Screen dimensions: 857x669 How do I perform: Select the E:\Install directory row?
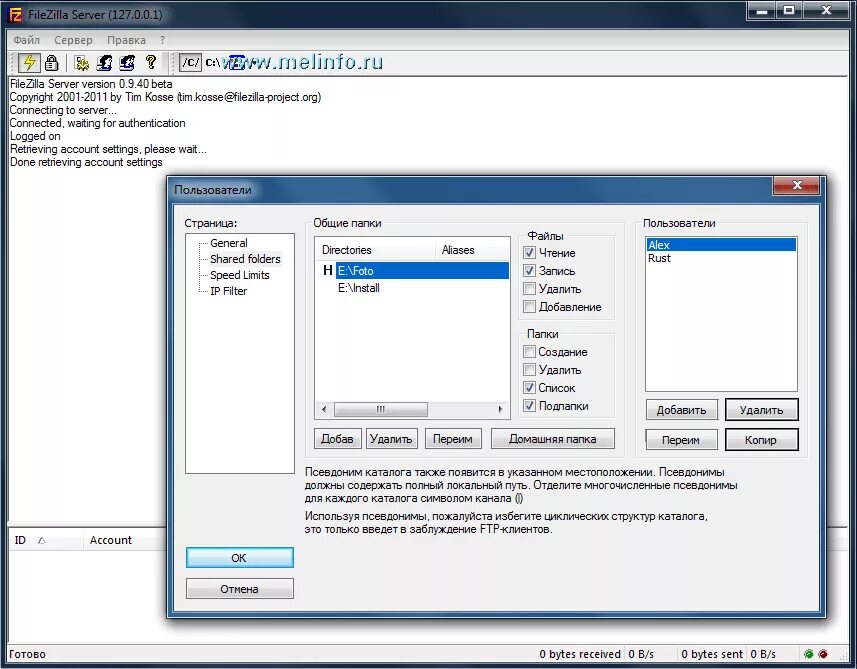[x=359, y=288]
